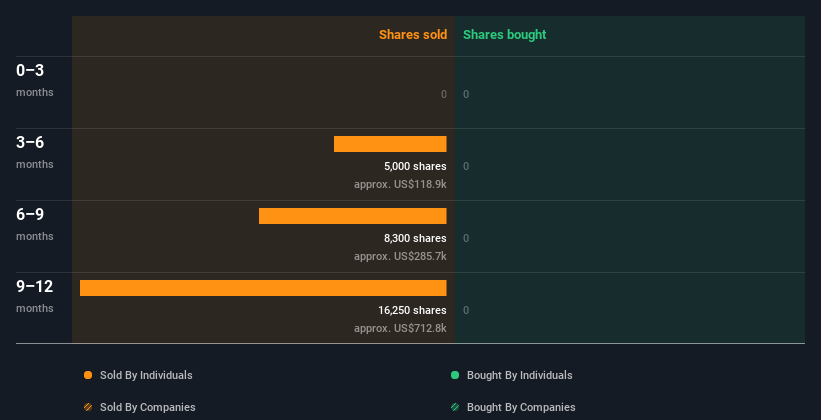Click the orange Sold By Individuals dot

(88, 375)
